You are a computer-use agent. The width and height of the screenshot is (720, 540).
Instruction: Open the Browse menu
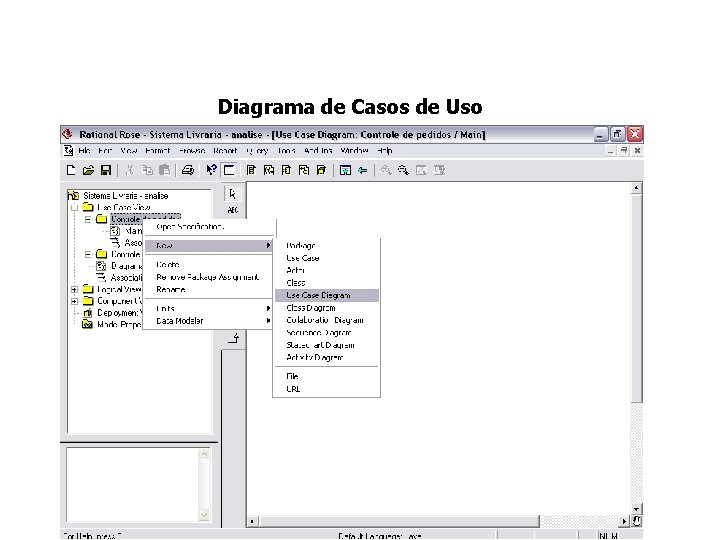(x=191, y=151)
